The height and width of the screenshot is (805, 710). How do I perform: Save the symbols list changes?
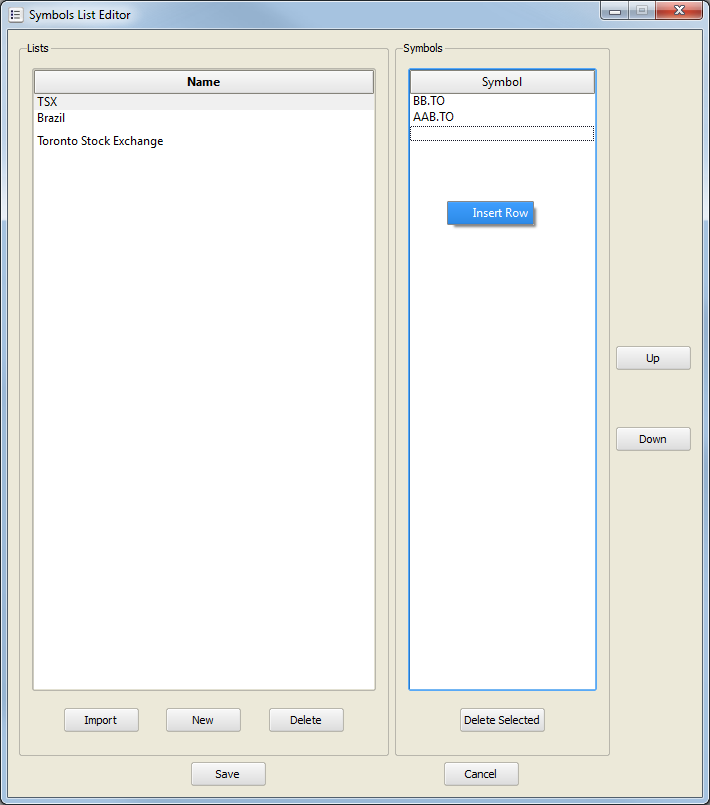[x=228, y=774]
